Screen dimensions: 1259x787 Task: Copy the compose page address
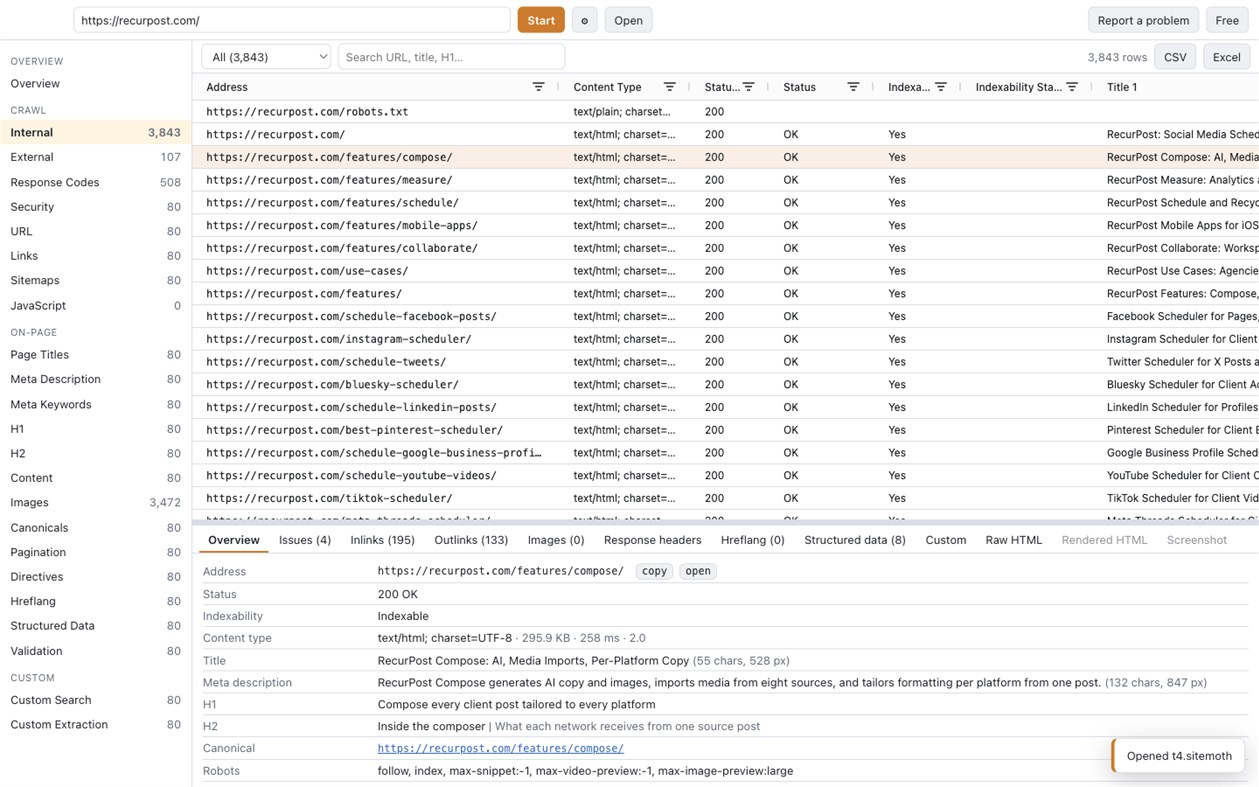654,571
